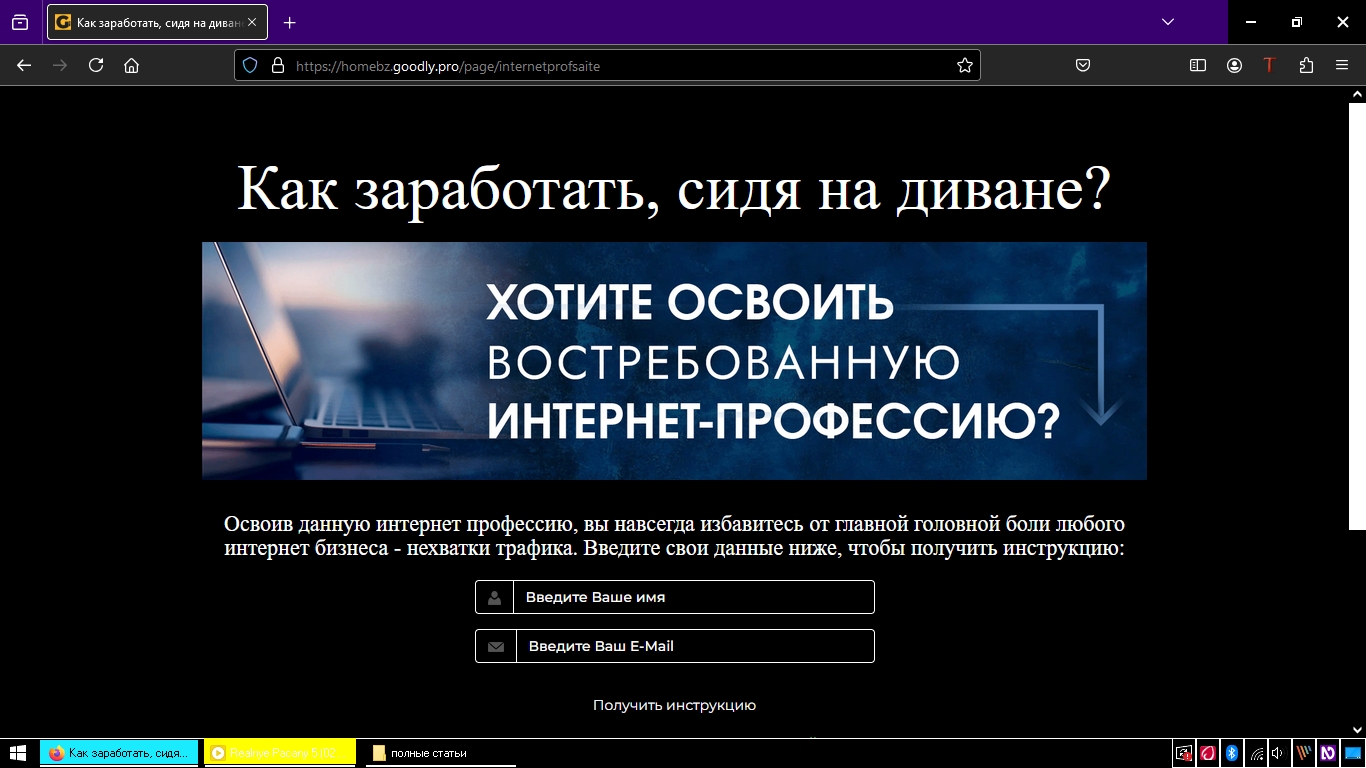Go forward with the greyed arrow

click(60, 65)
